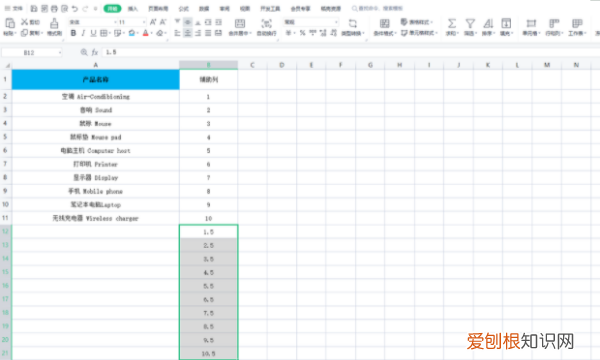Align text right
Image resolution: width=600 pixels, height=360 pixels.
(198, 33)
